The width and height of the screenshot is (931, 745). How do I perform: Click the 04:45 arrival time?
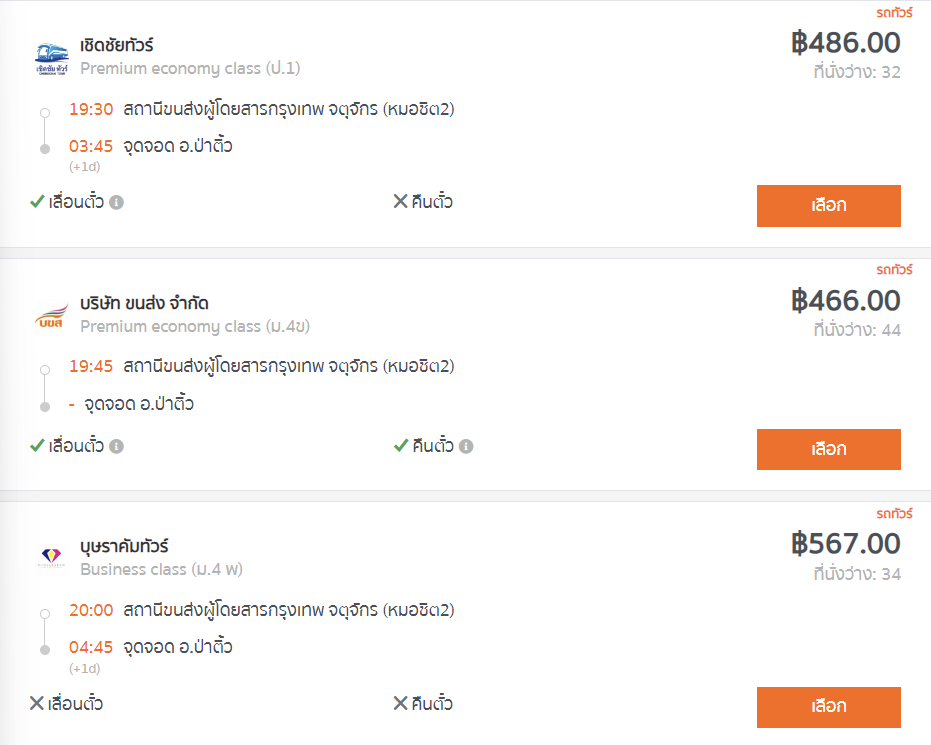tap(91, 647)
